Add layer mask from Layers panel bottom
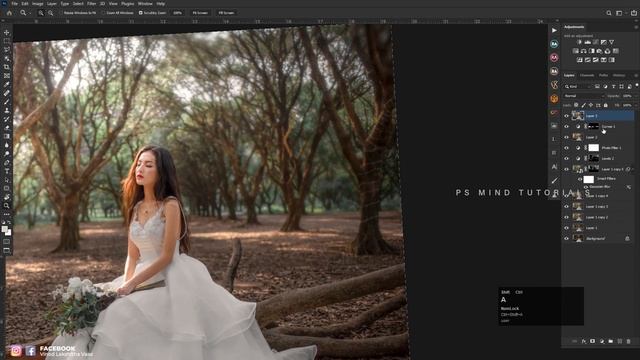 (x=593, y=341)
